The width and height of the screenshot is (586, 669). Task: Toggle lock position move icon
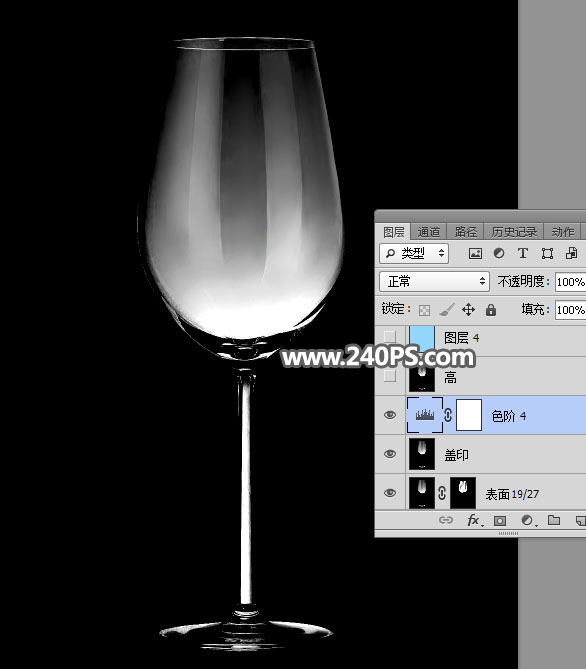(468, 310)
